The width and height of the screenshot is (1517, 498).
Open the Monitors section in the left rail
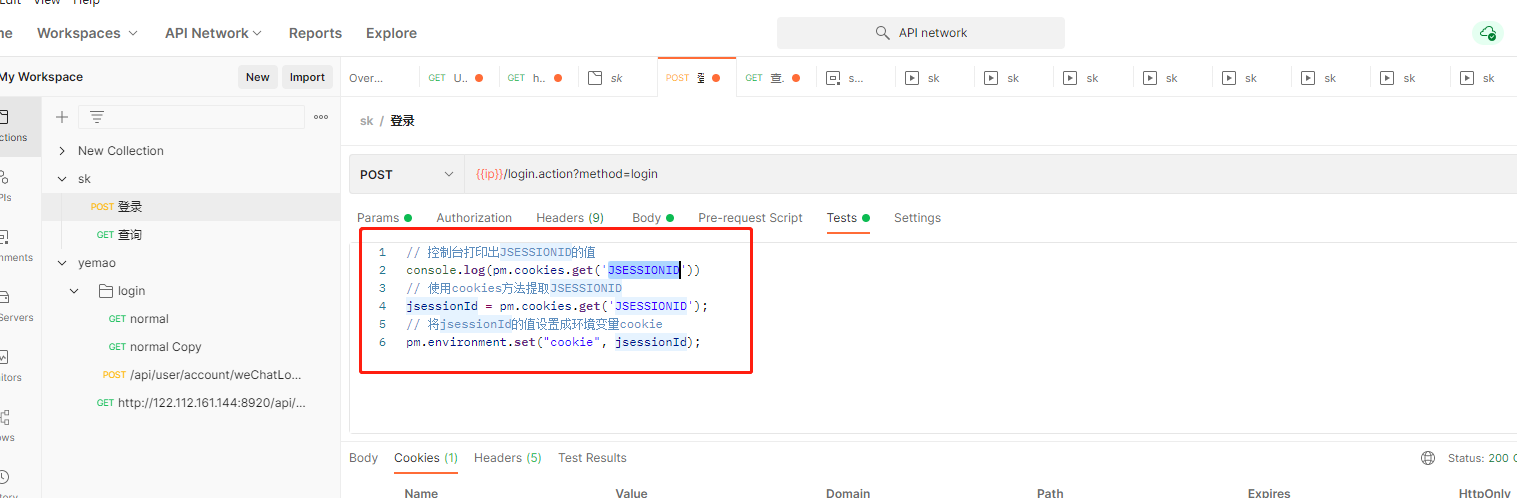click(10, 364)
